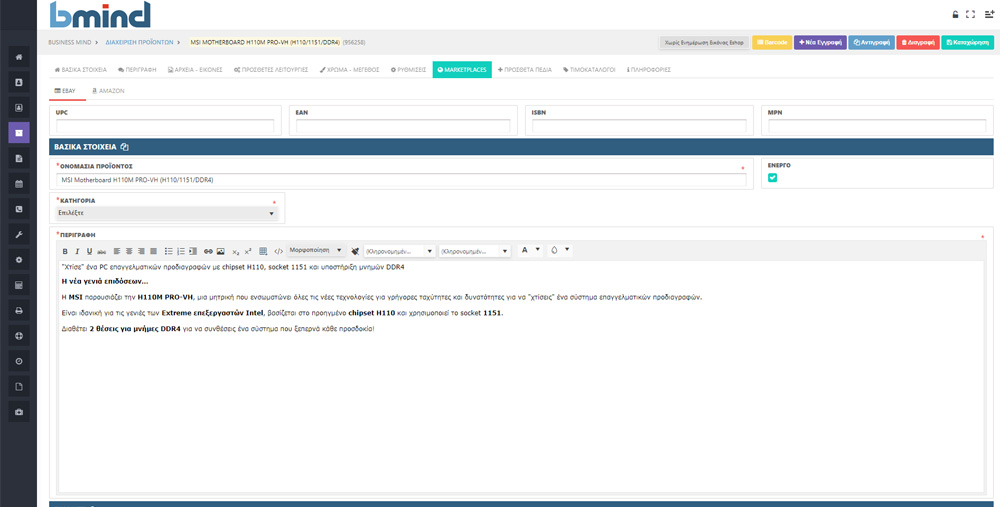Open the ΚΑΤΗΓΟΡΙΑ dropdown

[x=167, y=213]
